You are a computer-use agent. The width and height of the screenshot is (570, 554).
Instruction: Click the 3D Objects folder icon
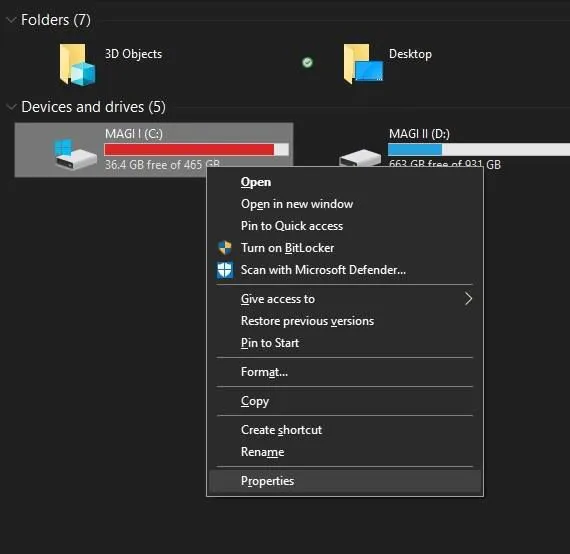pos(77,65)
